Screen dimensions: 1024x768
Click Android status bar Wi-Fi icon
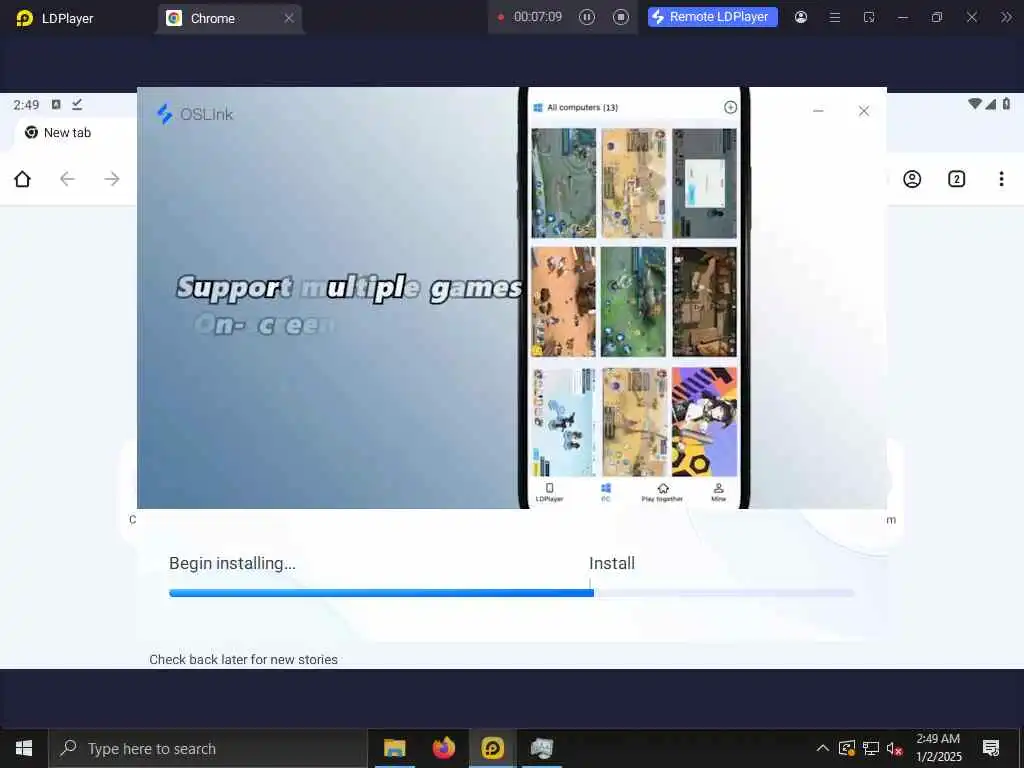(974, 104)
